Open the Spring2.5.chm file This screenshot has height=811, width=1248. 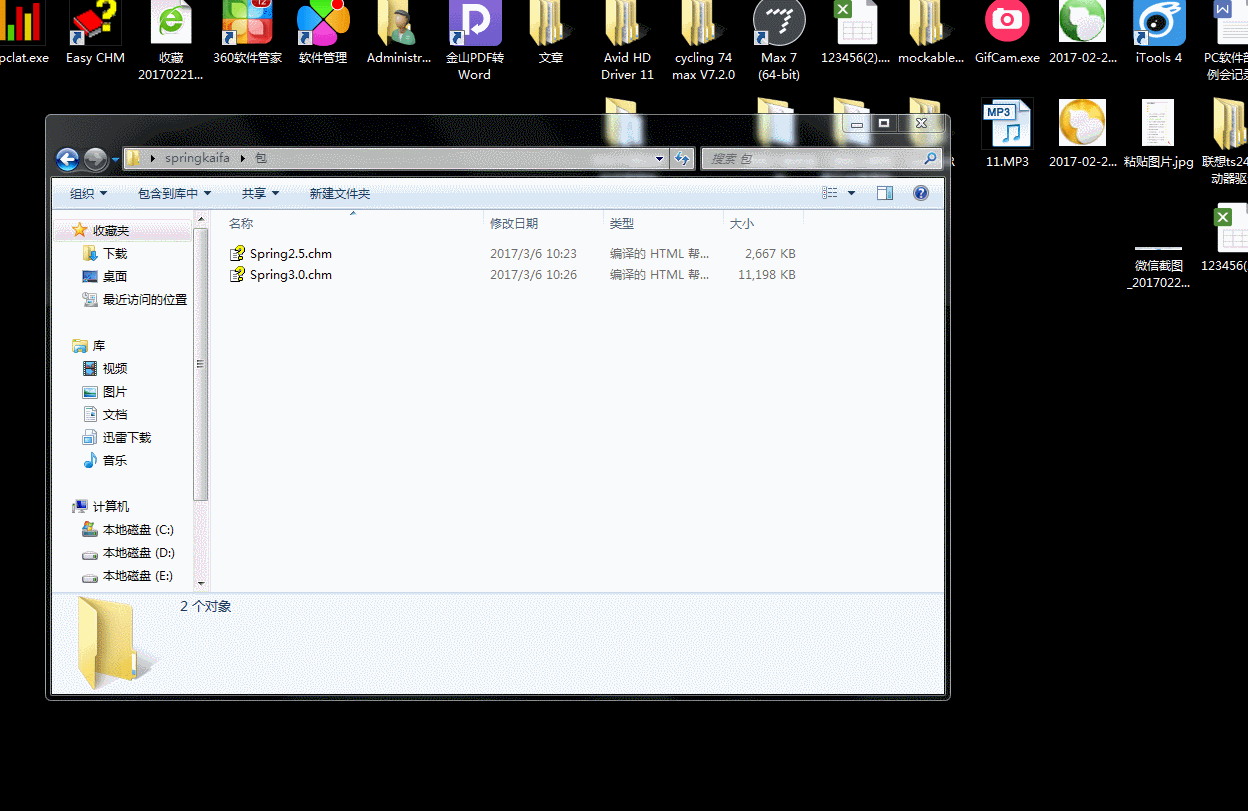(290, 254)
